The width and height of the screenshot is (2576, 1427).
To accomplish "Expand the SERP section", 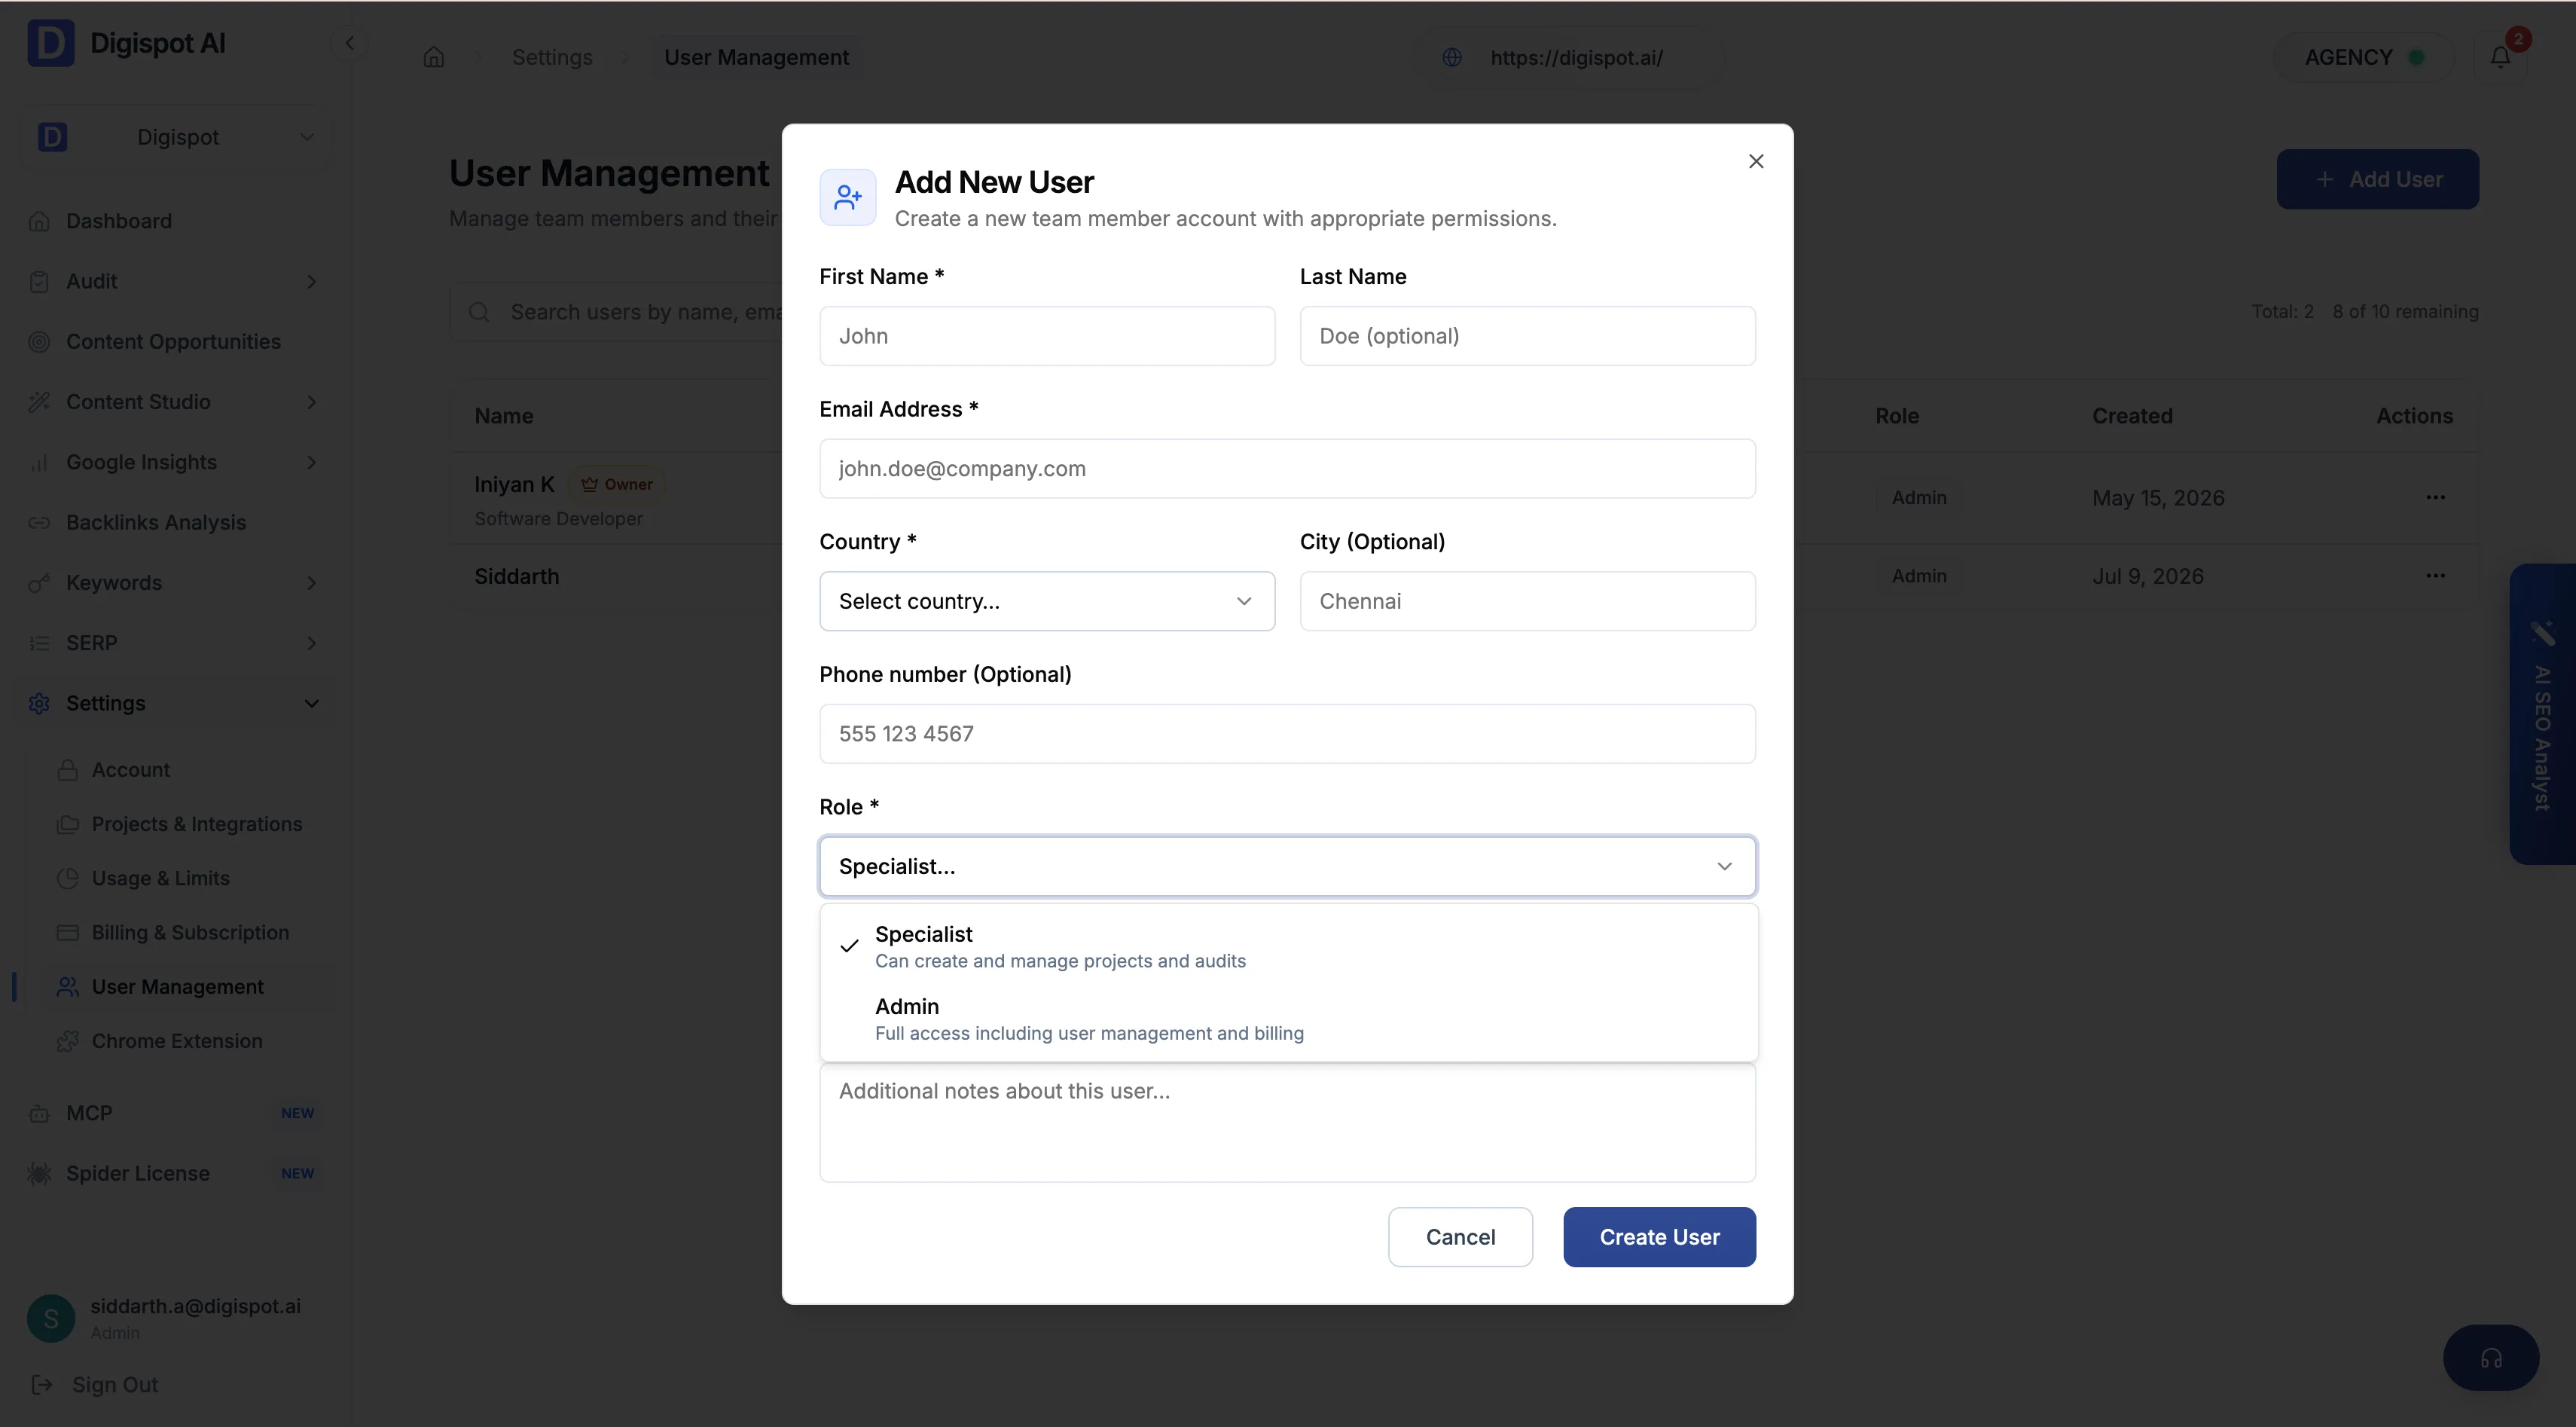I will [311, 643].
